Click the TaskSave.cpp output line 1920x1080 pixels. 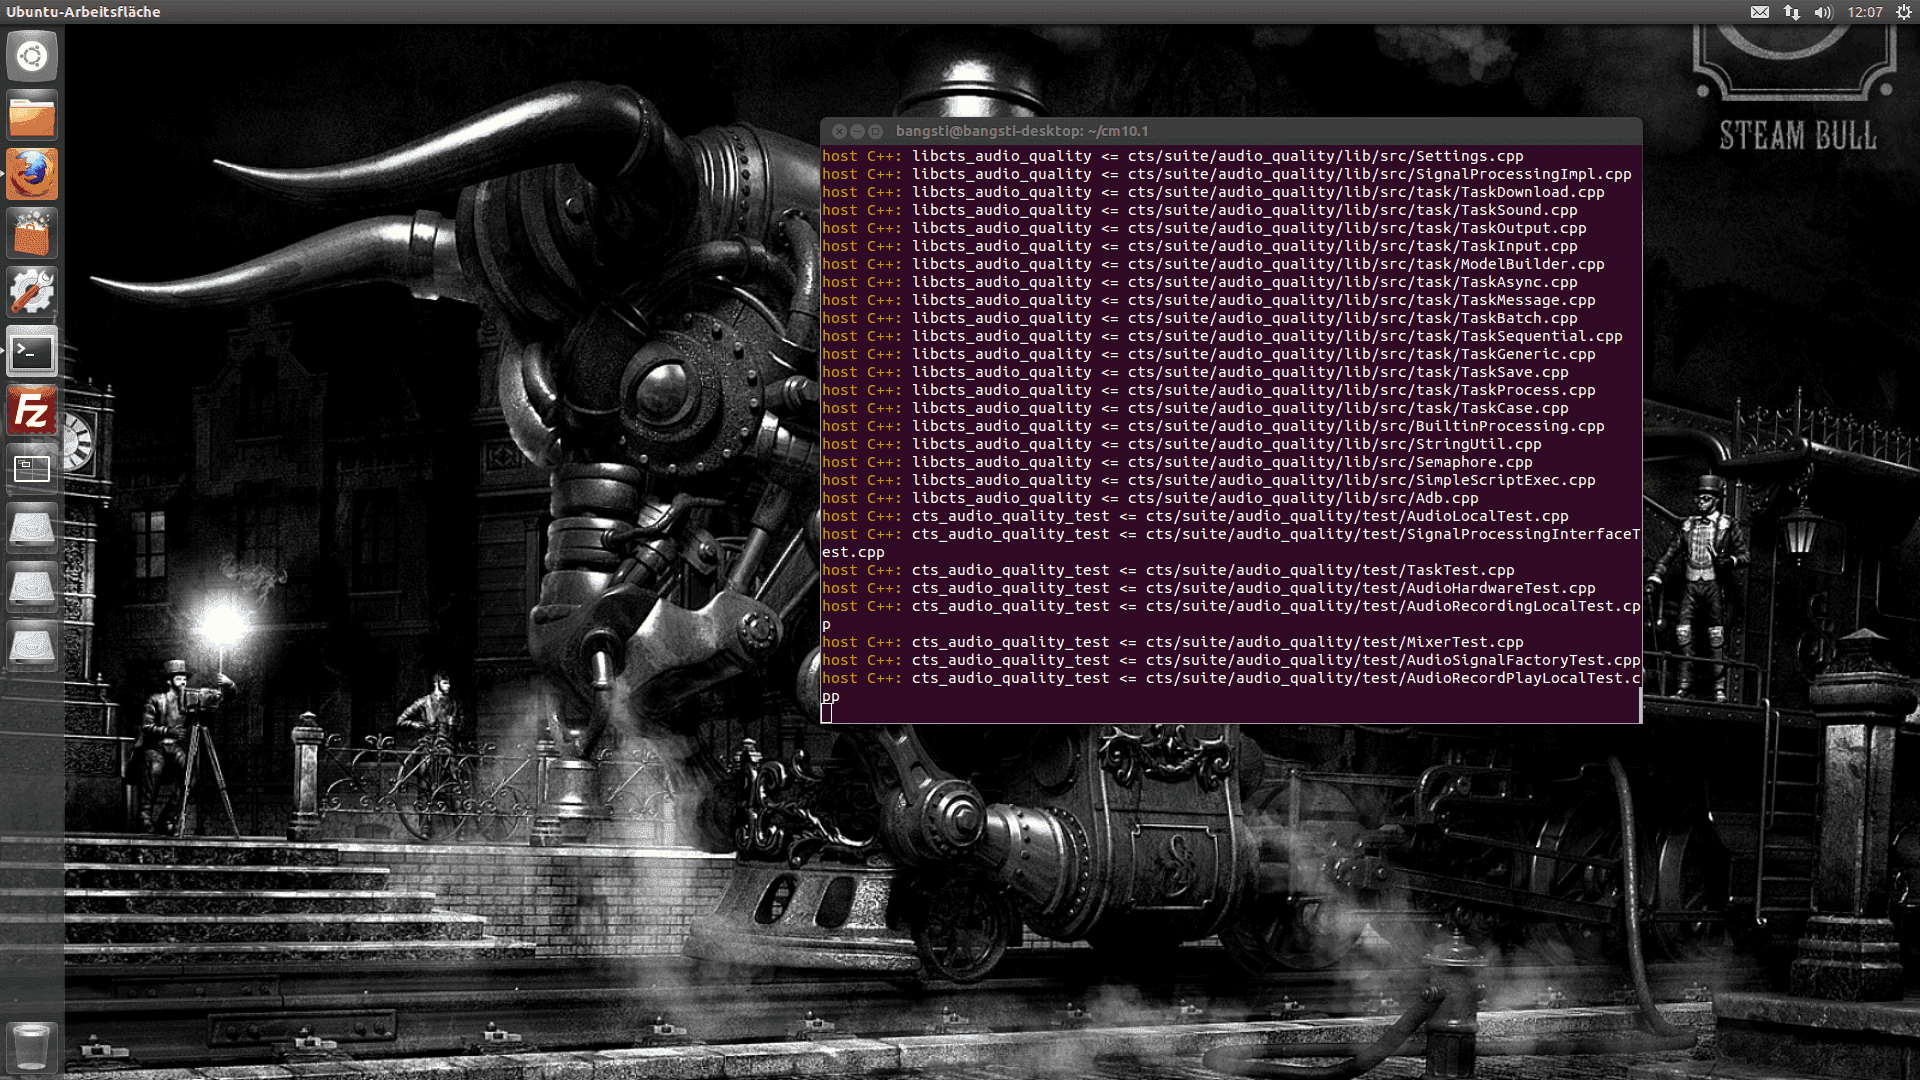[1195, 372]
